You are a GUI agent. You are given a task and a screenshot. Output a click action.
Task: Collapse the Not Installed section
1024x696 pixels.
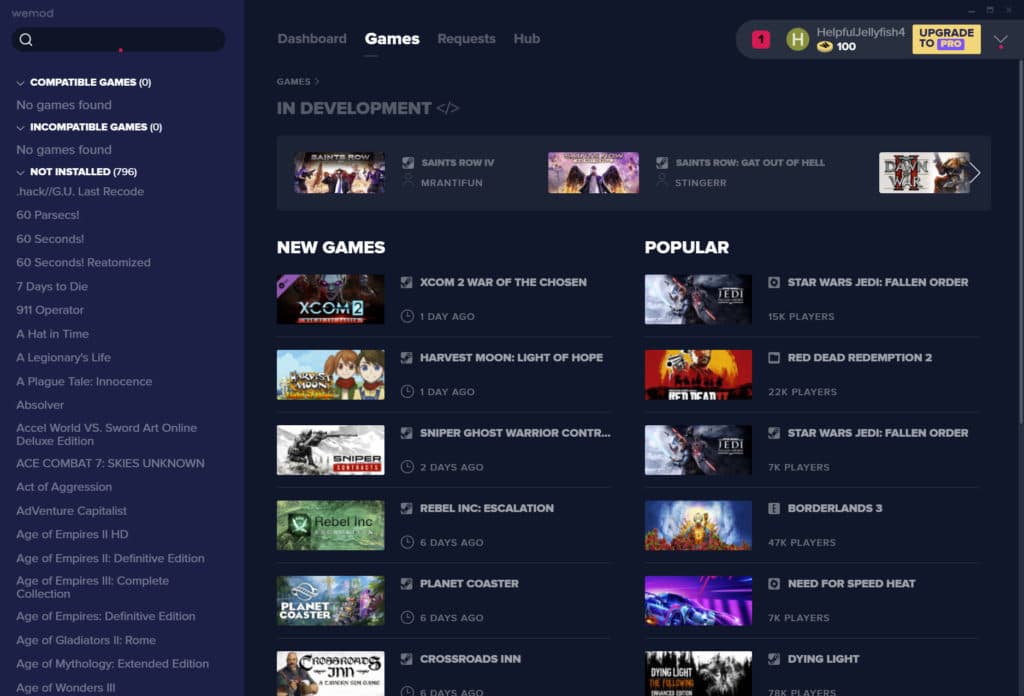pos(20,172)
